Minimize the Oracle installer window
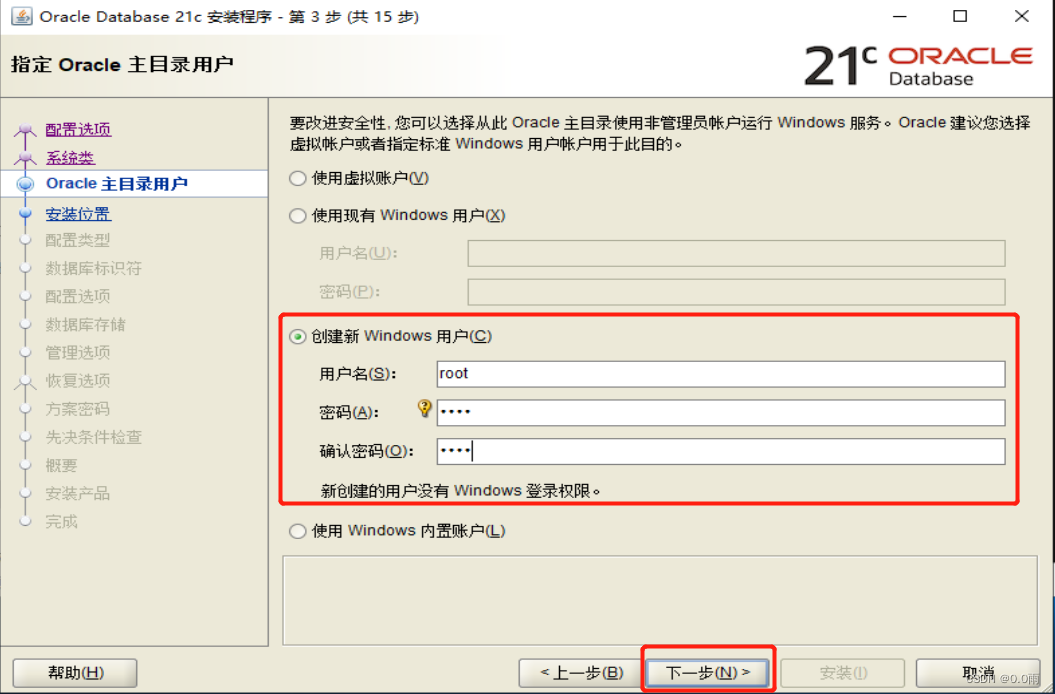Image resolution: width=1055 pixels, height=694 pixels. pos(900,16)
